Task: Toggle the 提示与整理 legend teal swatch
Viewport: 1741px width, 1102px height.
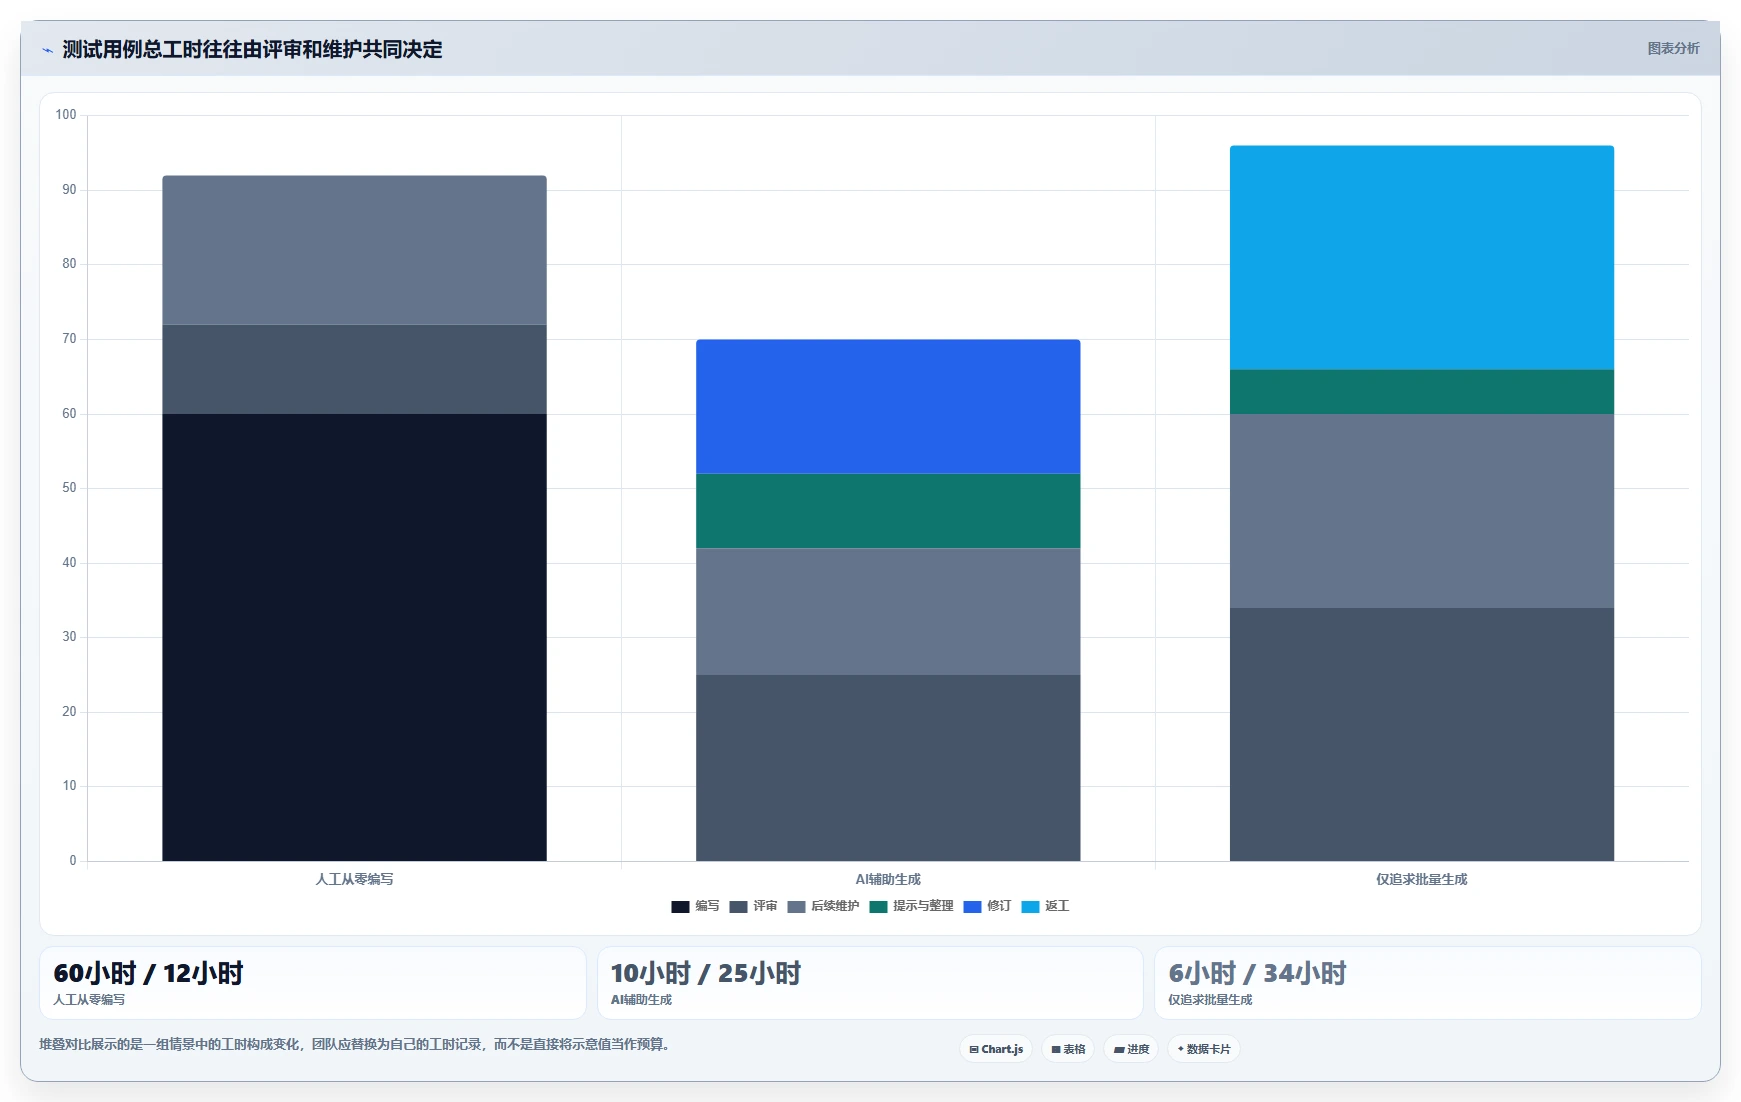Action: tap(878, 907)
